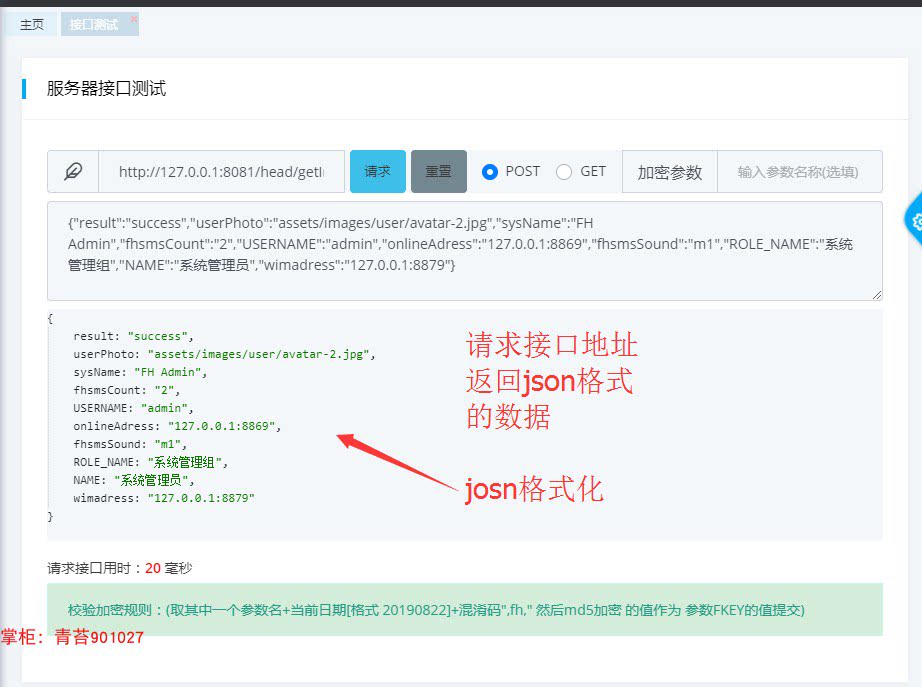Open the settings gear on right edge
Image resolution: width=922 pixels, height=687 pixels.
[915, 221]
